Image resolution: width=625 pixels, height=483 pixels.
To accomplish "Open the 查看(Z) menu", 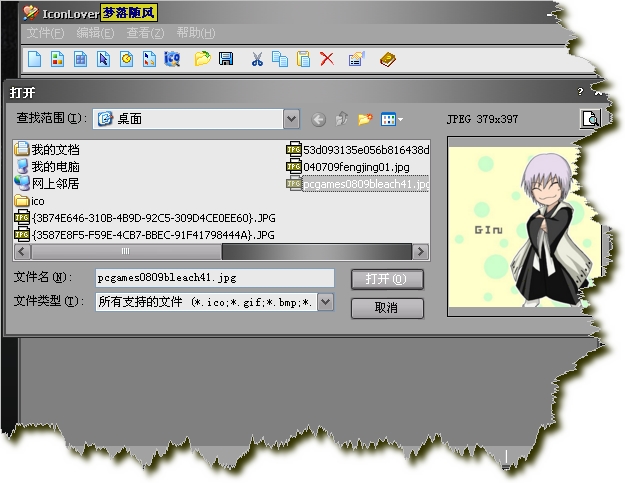I will pos(145,33).
